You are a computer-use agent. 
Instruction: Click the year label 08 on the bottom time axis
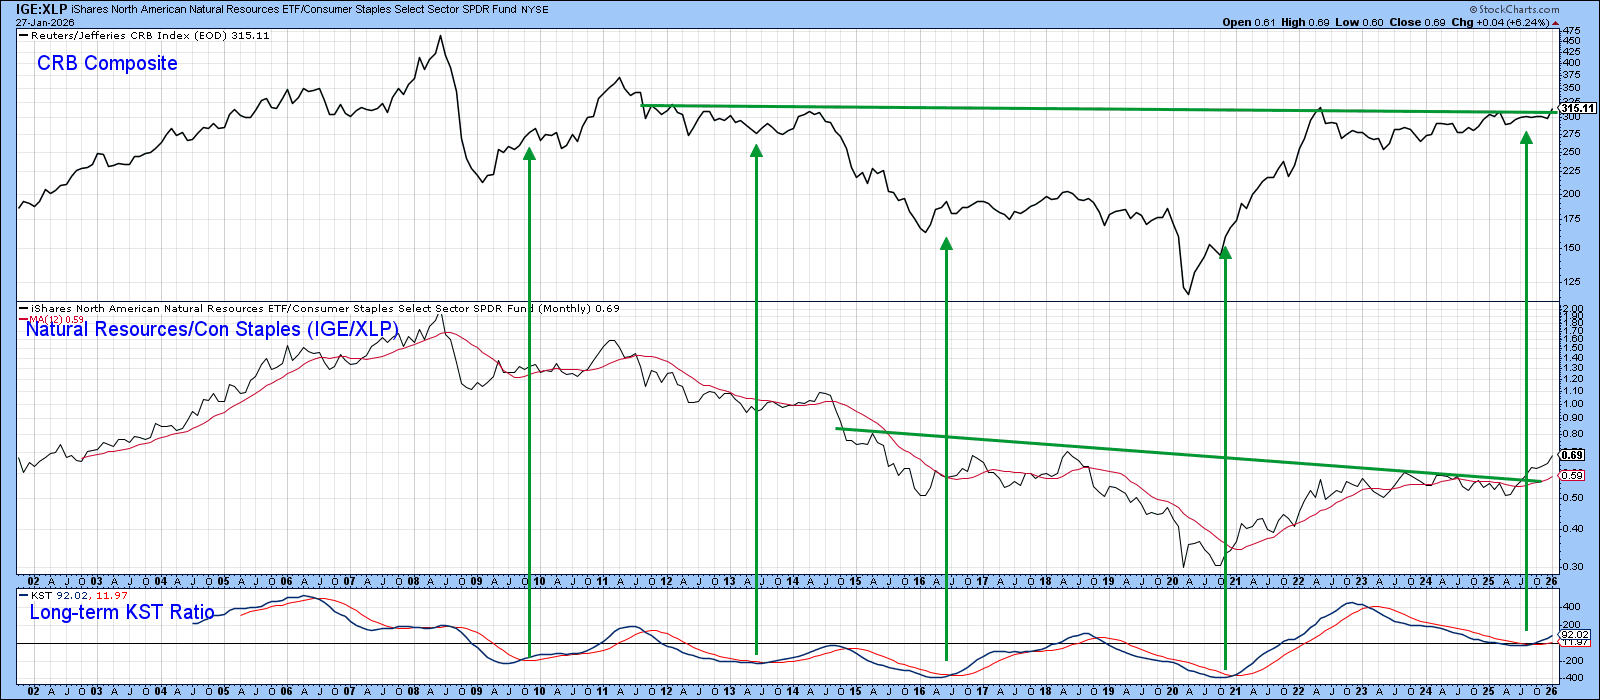tap(412, 692)
